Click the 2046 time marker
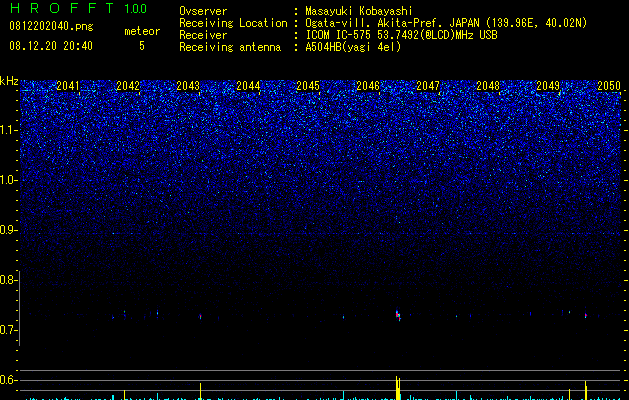The image size is (629, 400). [368, 85]
